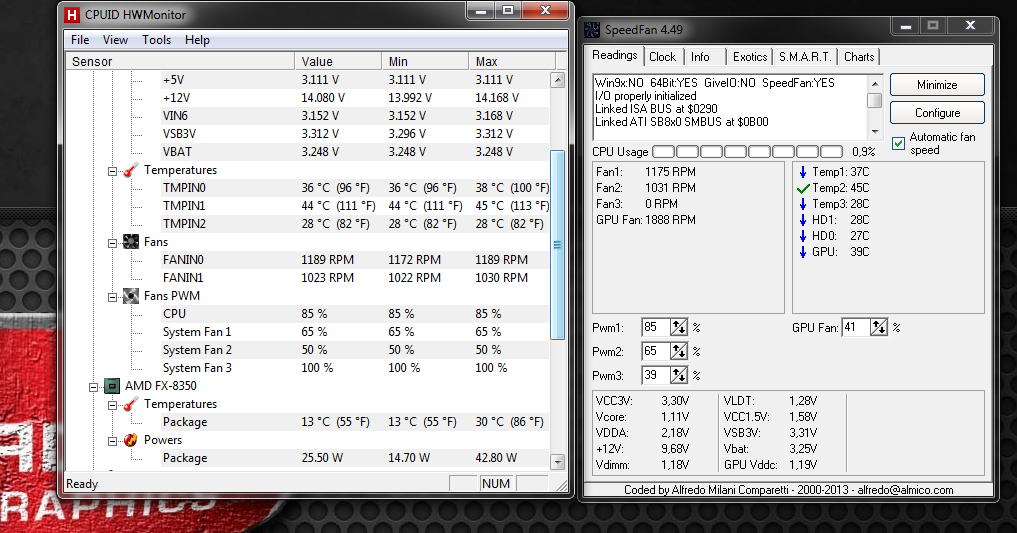Click the blue down arrow beside GPU temp
Viewport: 1017px width, 533px height.
click(803, 252)
